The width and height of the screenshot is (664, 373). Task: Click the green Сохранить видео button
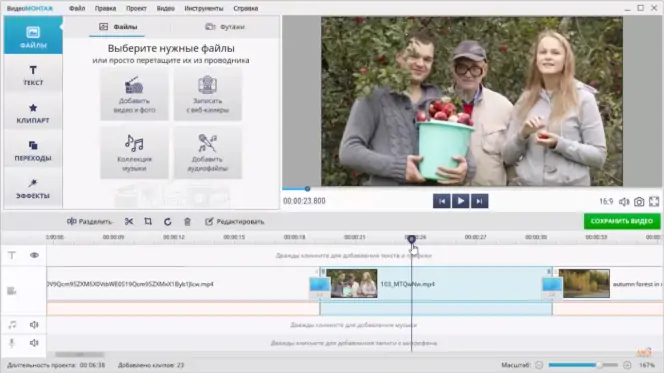622,221
